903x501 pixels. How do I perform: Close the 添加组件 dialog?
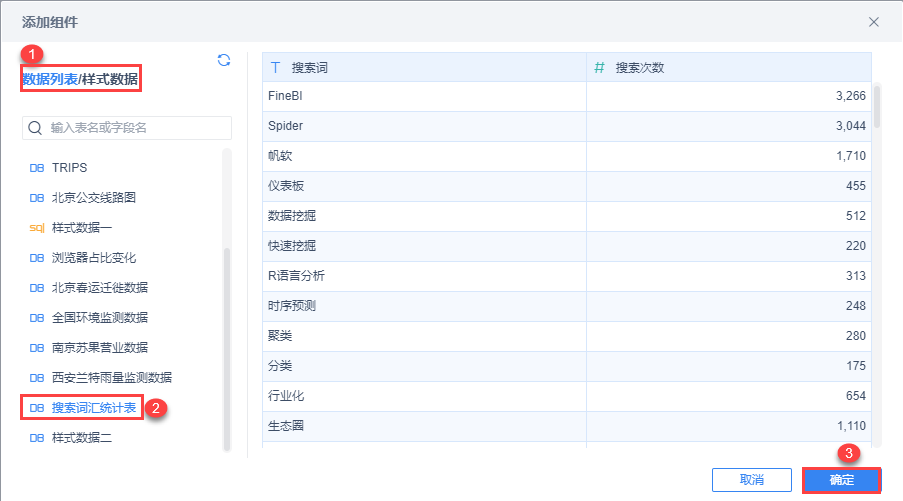pos(874,21)
